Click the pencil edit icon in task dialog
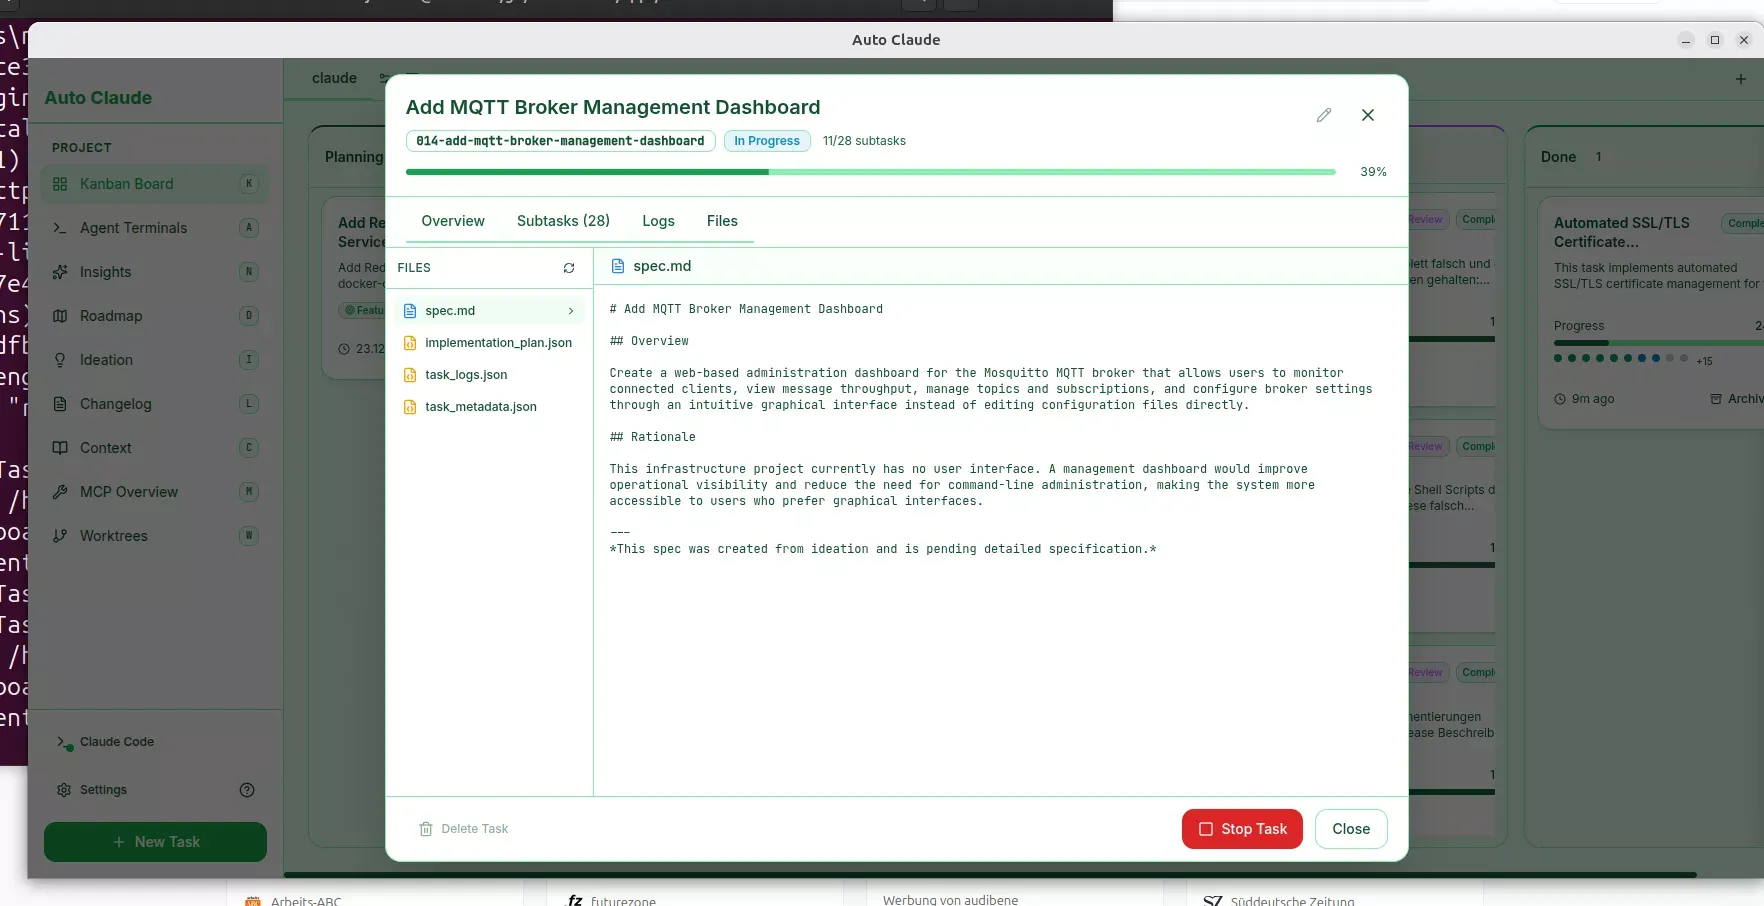Image resolution: width=1764 pixels, height=906 pixels. tap(1323, 115)
